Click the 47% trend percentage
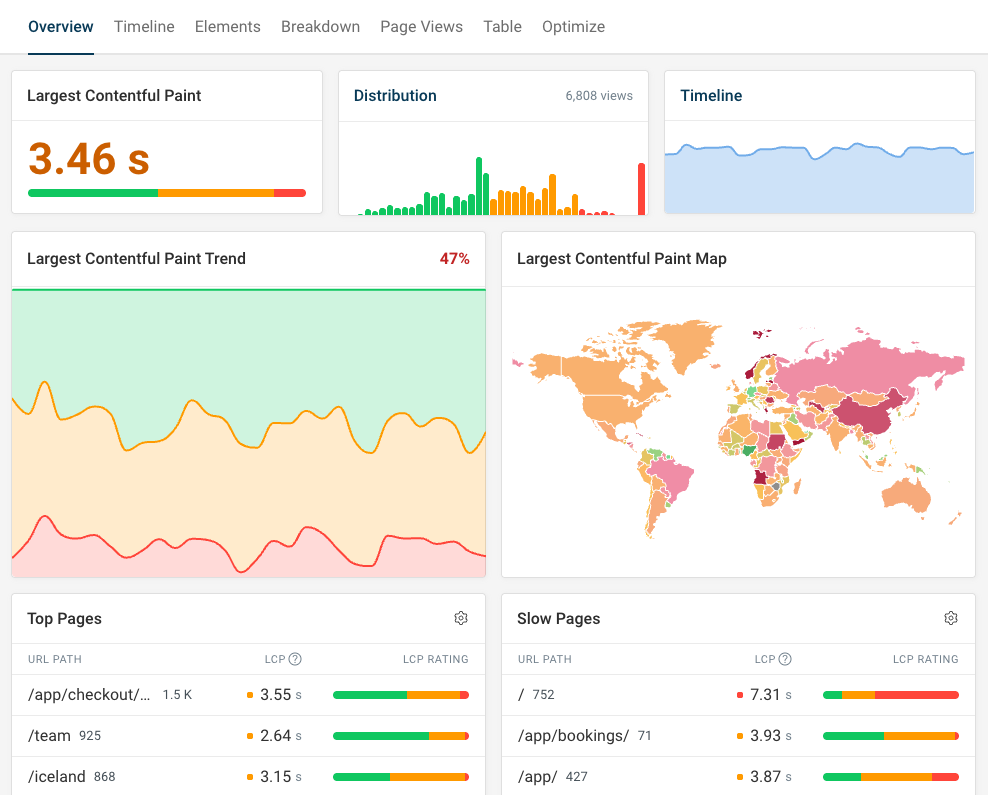The height and width of the screenshot is (795, 988). click(x=457, y=258)
